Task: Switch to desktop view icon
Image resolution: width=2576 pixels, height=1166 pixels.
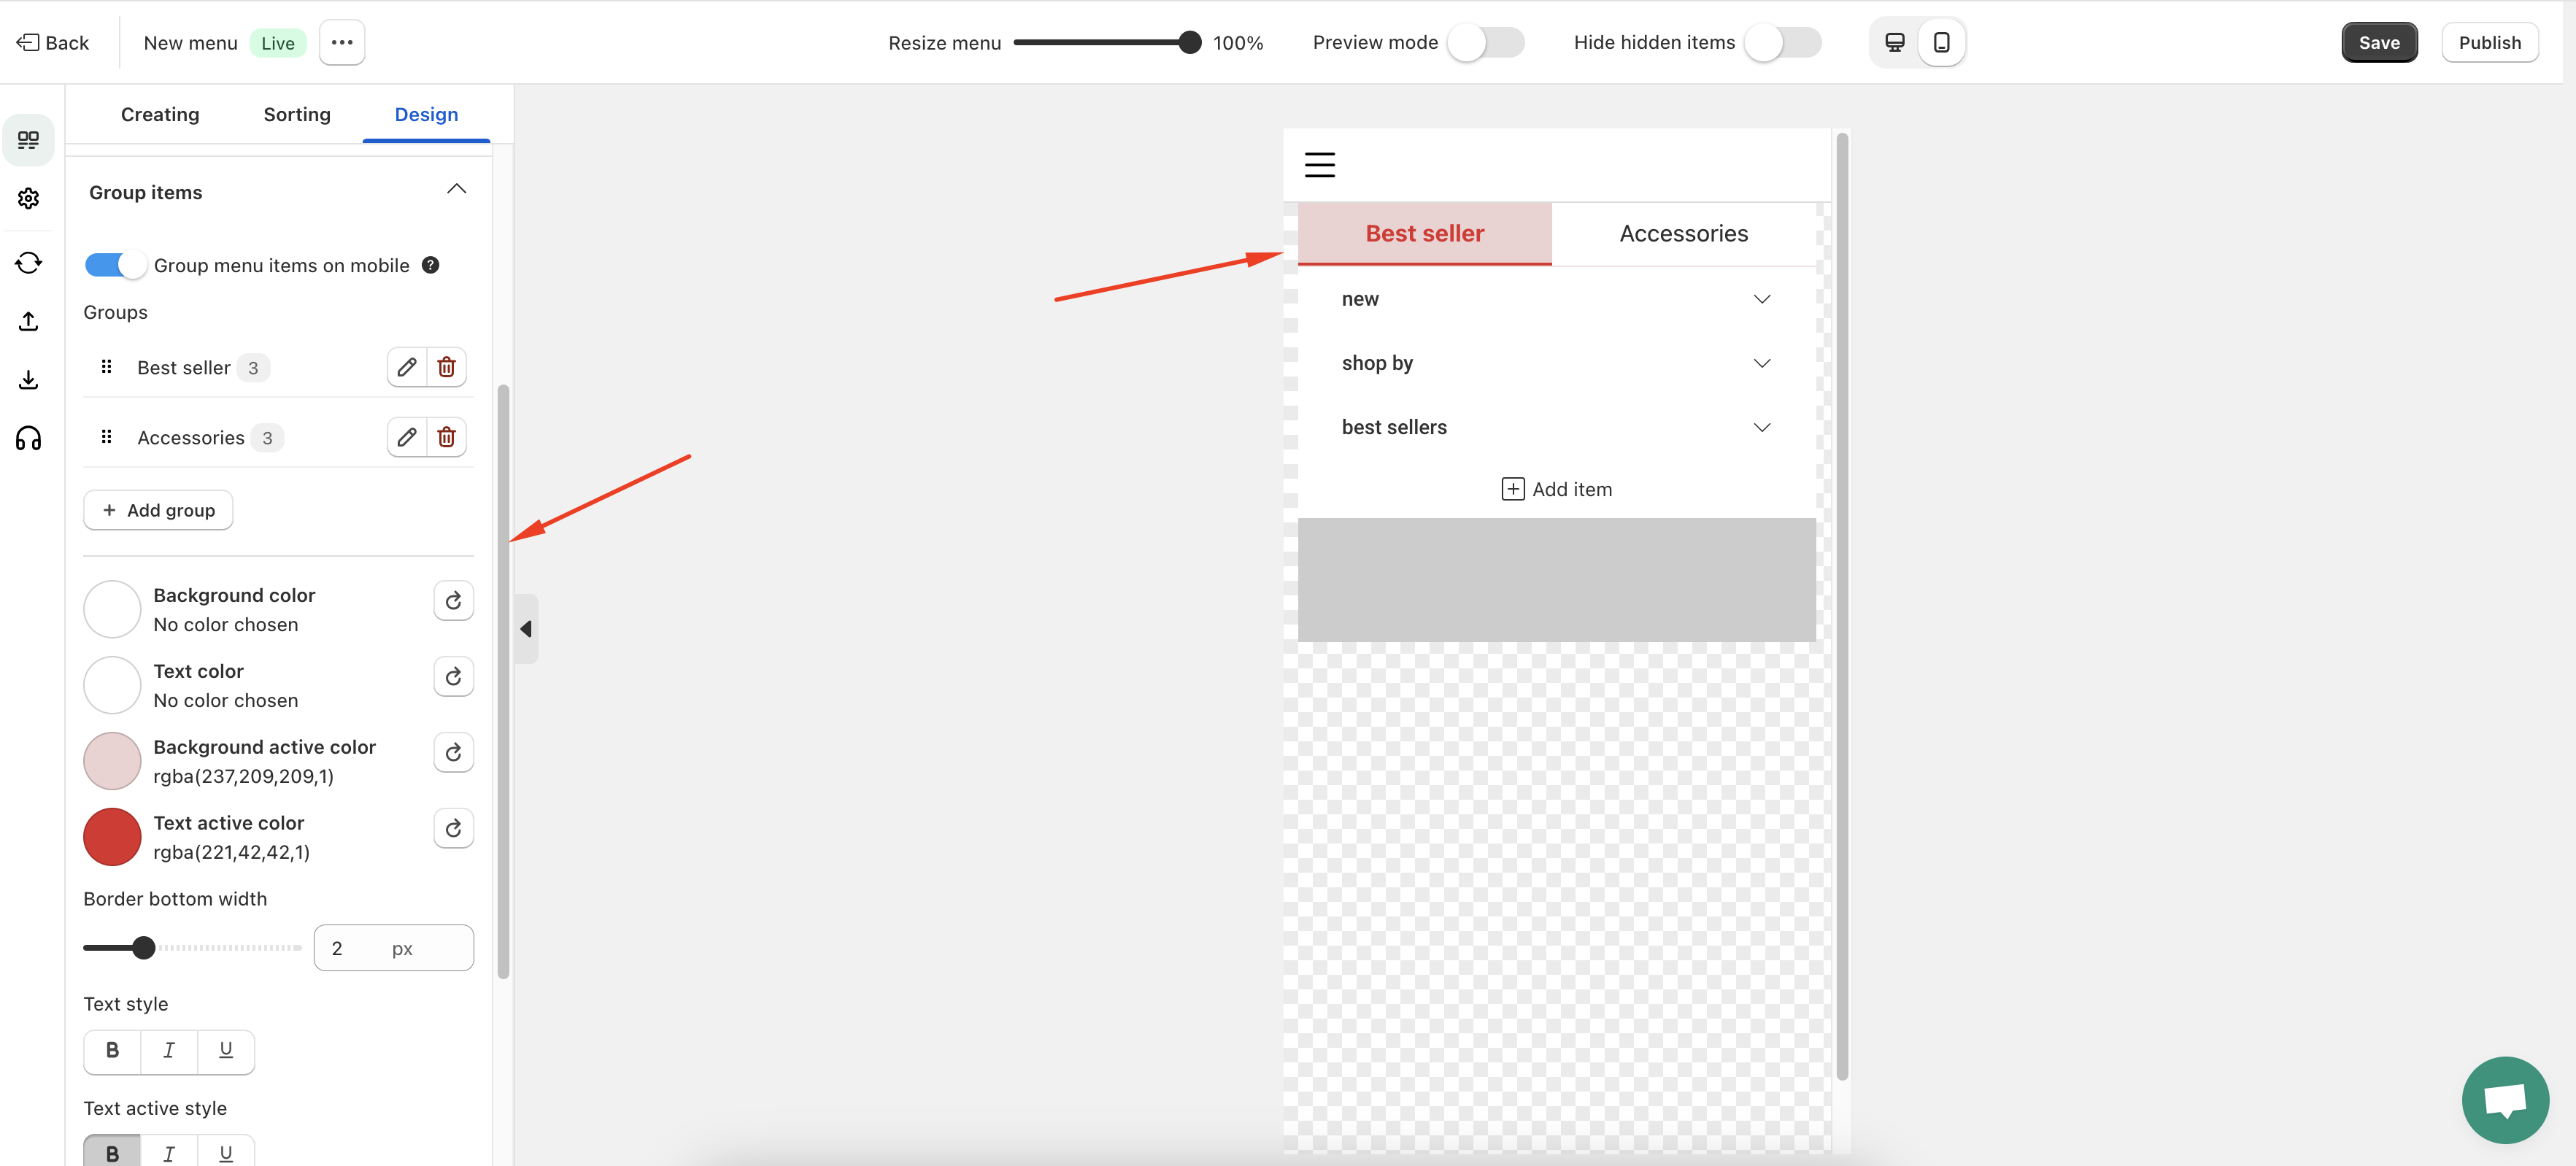Action: coord(1894,42)
